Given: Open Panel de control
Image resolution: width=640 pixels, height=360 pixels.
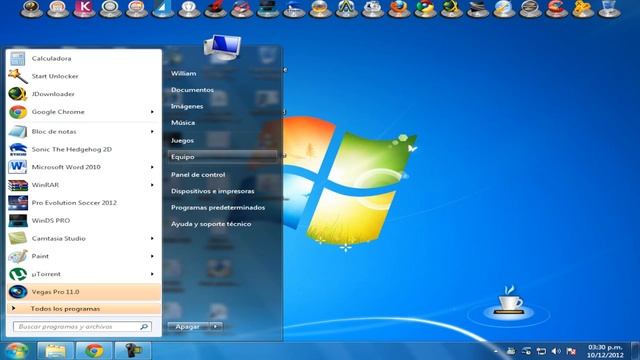Looking at the screenshot, I should click(198, 175).
